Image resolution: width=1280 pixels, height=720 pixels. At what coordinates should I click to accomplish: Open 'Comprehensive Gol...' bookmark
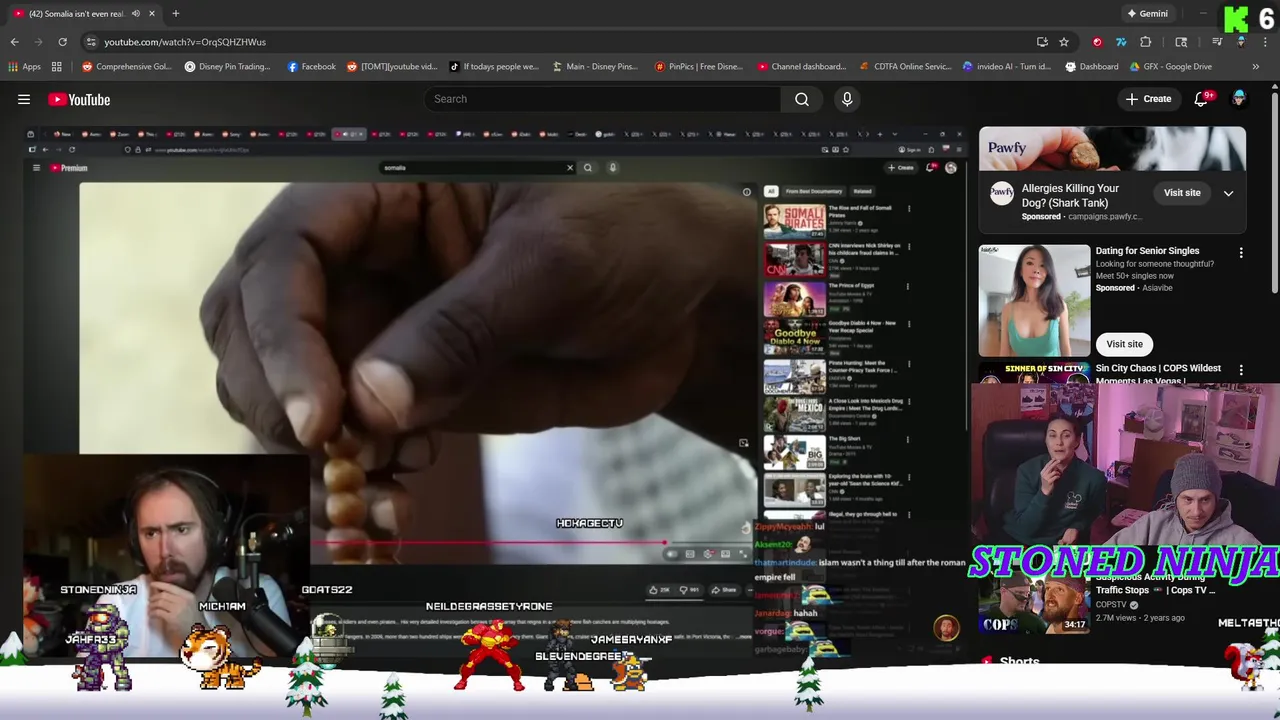127,67
